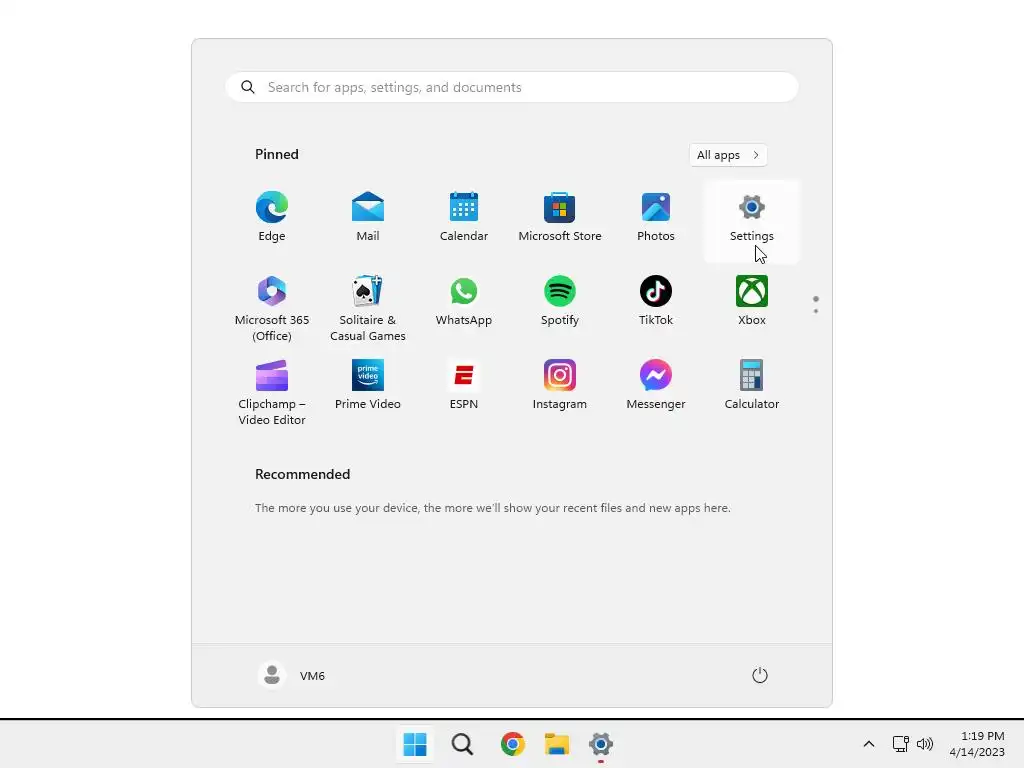Go to the next pinned apps page dot
This screenshot has width=1024, height=768.
(816, 311)
